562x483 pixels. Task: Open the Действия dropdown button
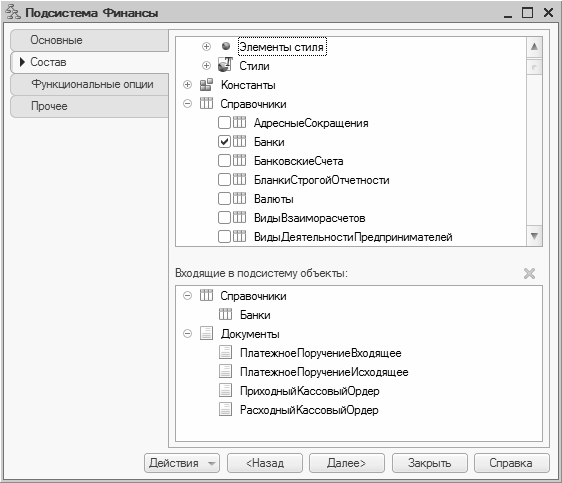coord(182,463)
